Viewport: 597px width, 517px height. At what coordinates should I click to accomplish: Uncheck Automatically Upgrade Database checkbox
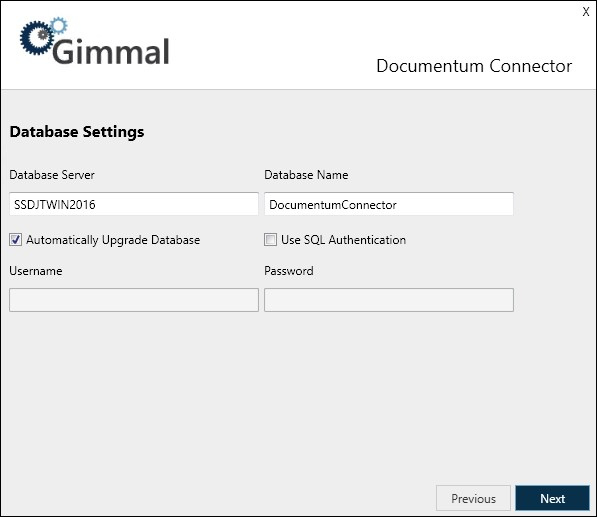point(16,239)
